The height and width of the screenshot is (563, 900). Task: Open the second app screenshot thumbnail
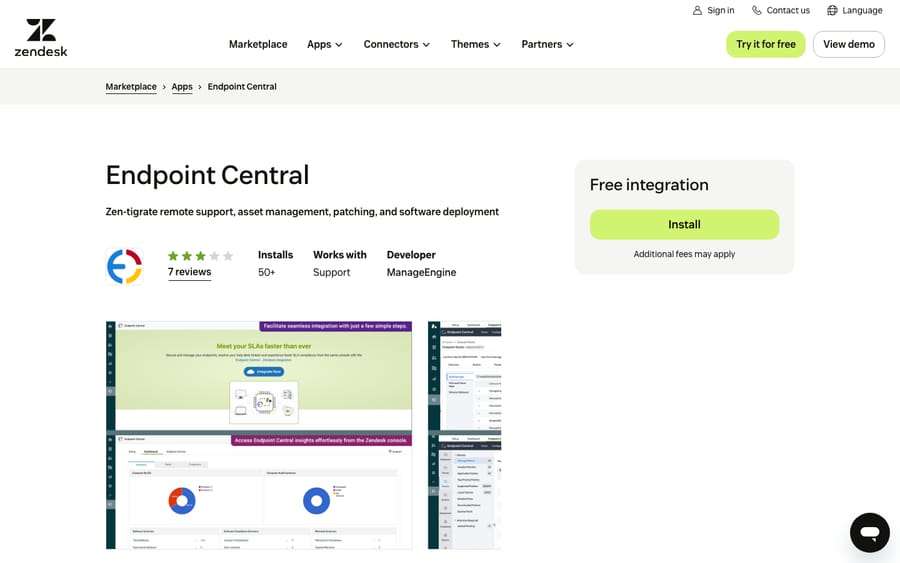click(464, 435)
